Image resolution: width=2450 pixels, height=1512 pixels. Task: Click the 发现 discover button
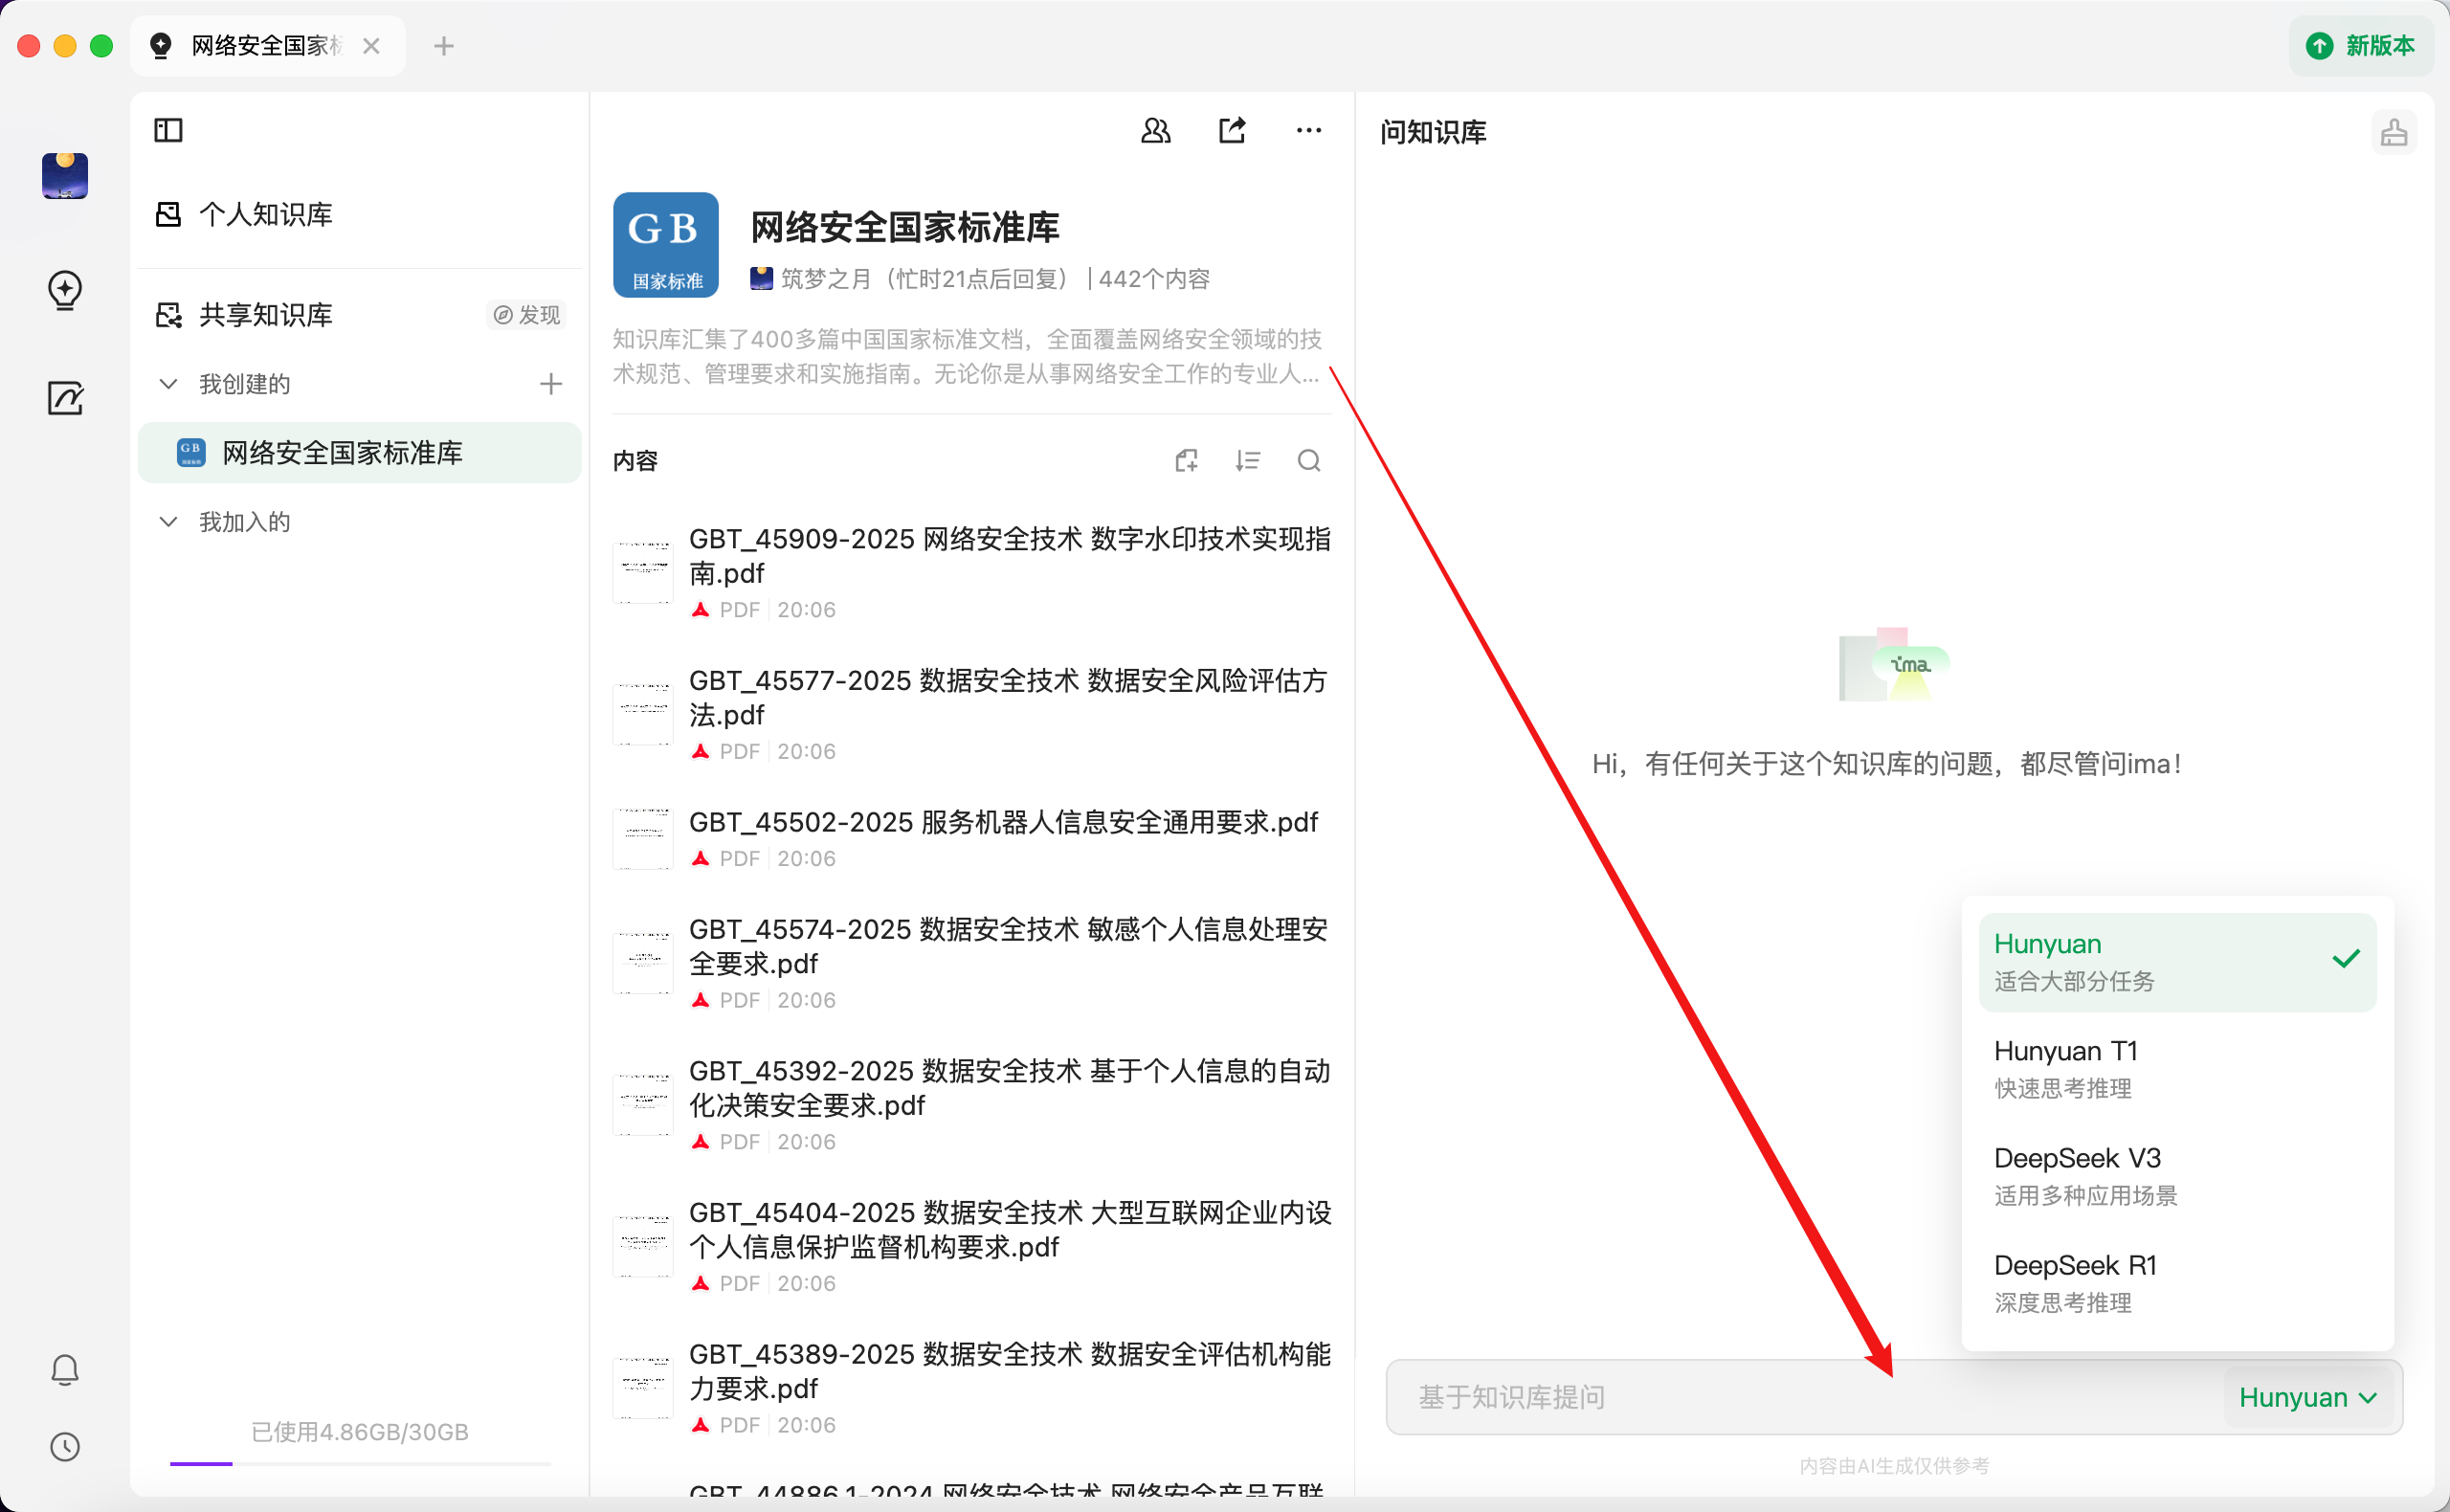(x=527, y=315)
